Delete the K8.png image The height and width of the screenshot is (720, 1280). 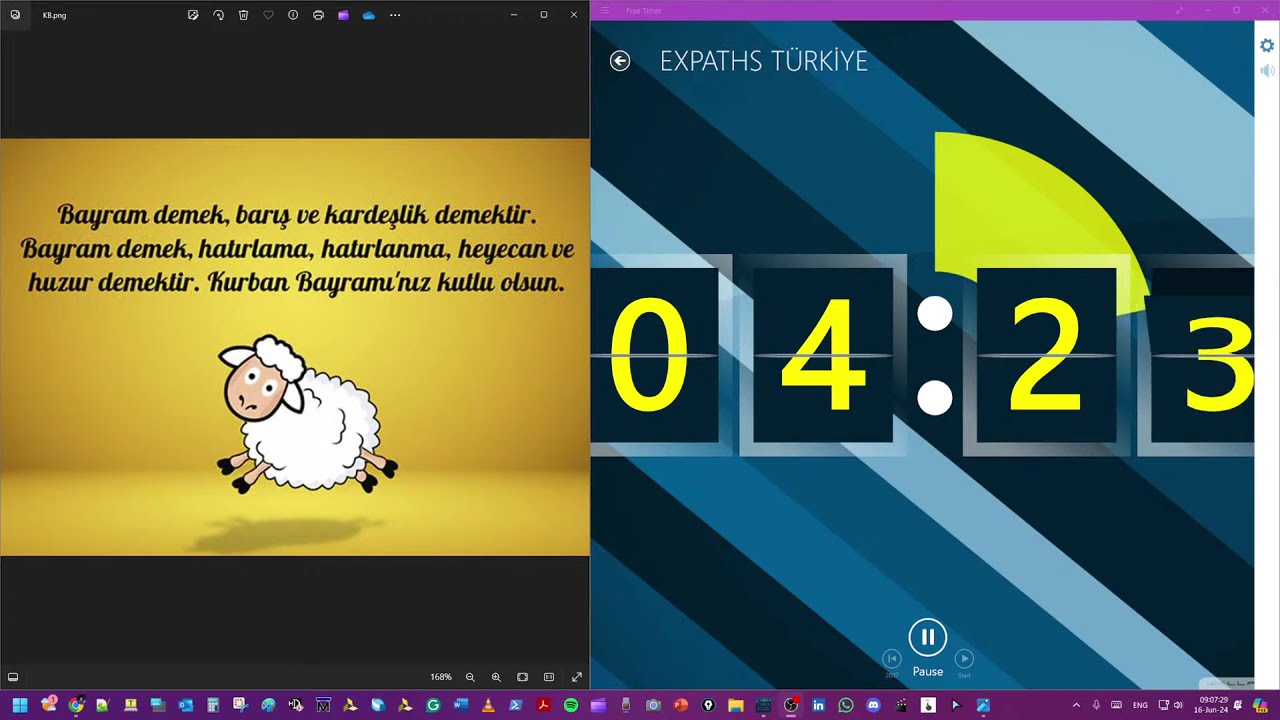[243, 15]
